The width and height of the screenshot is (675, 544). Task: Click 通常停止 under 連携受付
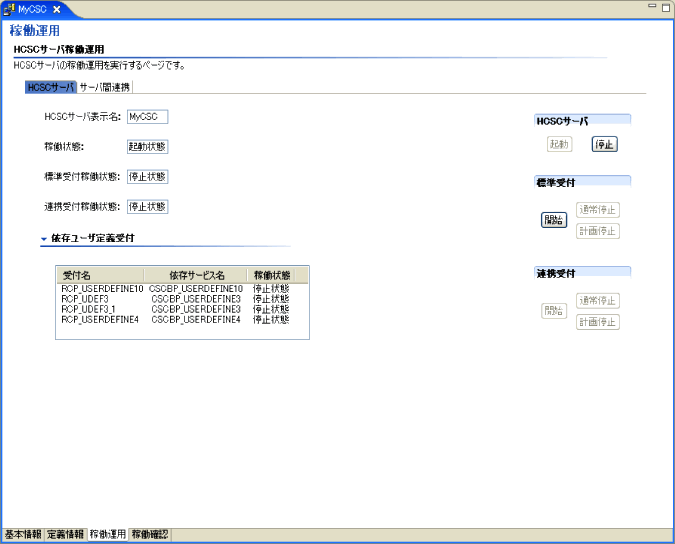(x=598, y=300)
